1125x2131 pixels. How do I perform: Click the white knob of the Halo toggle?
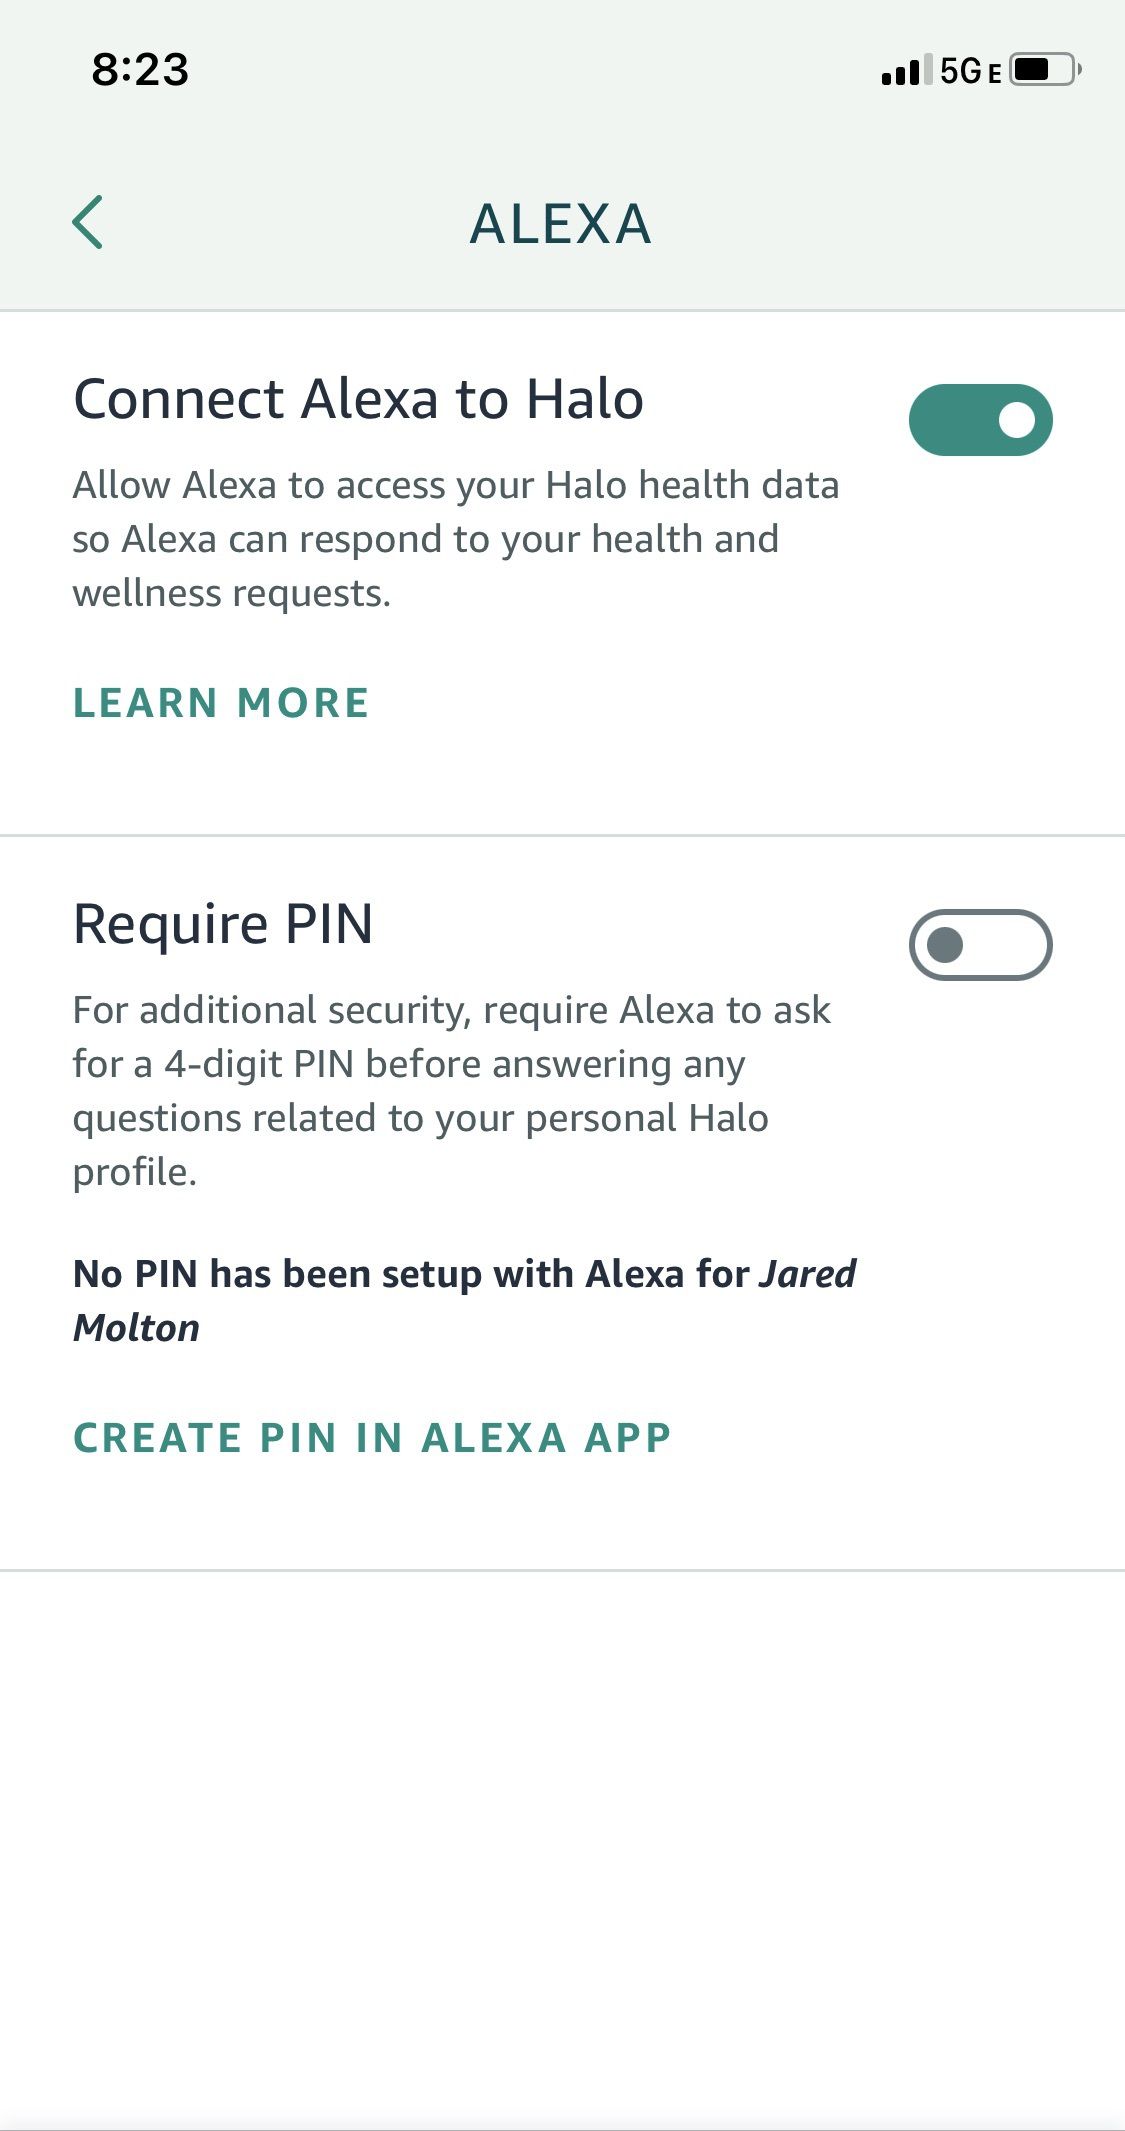pyautogui.click(x=1017, y=420)
